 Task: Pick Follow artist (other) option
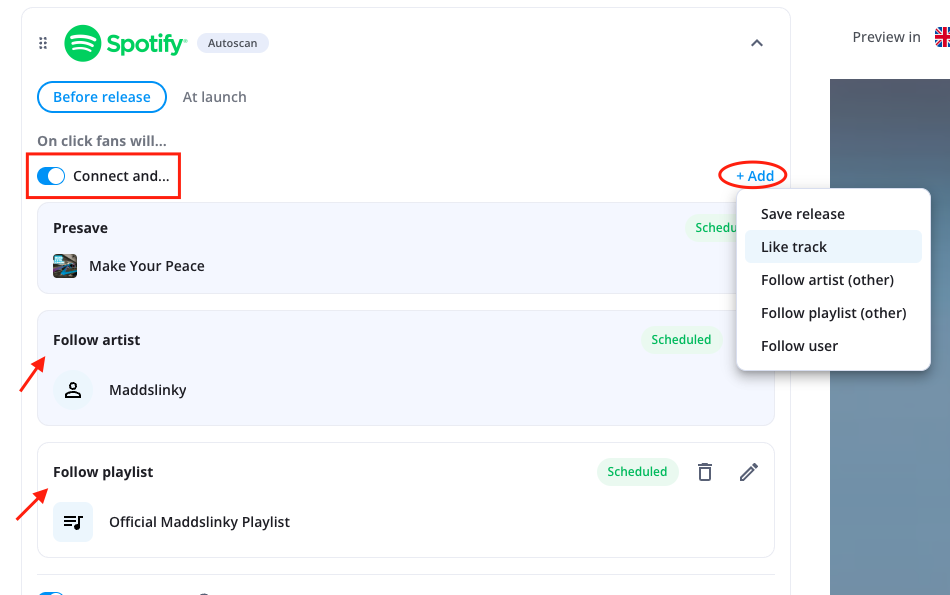coord(827,280)
